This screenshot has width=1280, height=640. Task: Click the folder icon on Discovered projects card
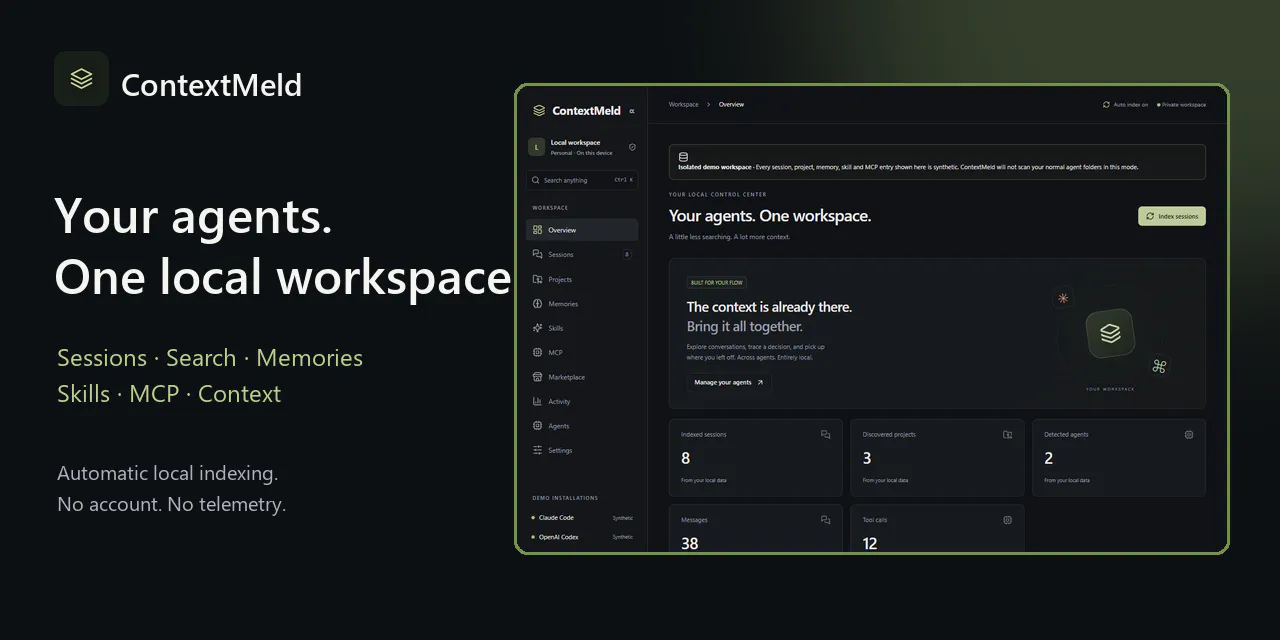pyautogui.click(x=1007, y=435)
